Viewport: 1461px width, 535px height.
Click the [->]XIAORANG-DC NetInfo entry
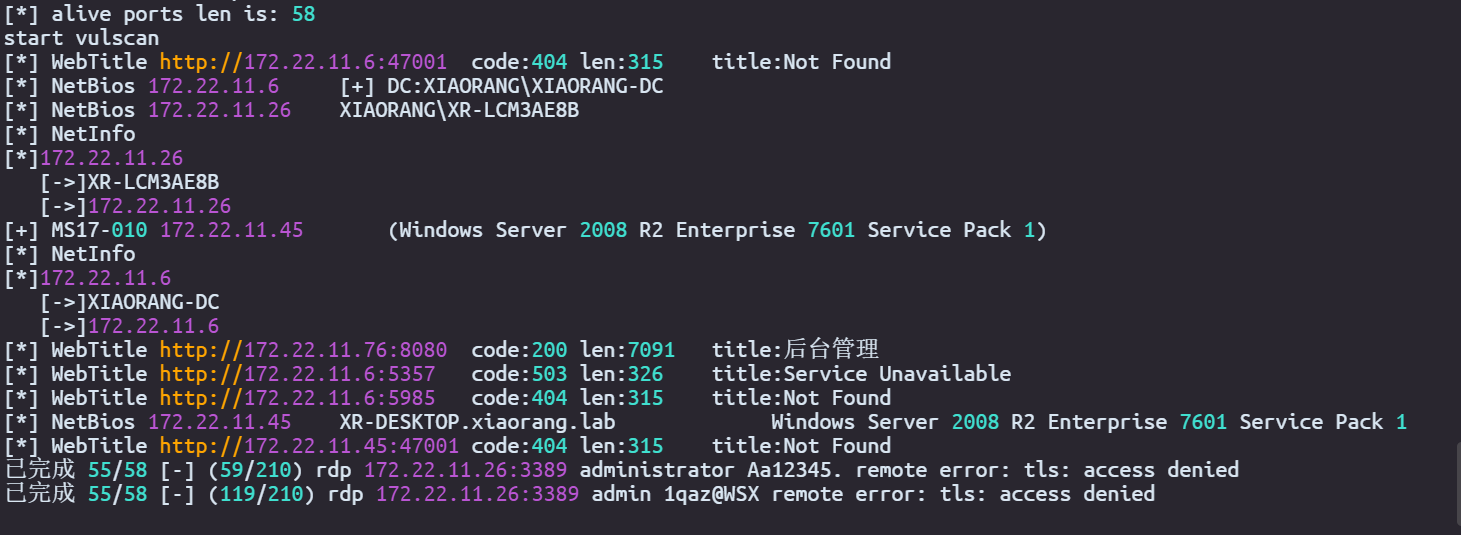click(129, 302)
